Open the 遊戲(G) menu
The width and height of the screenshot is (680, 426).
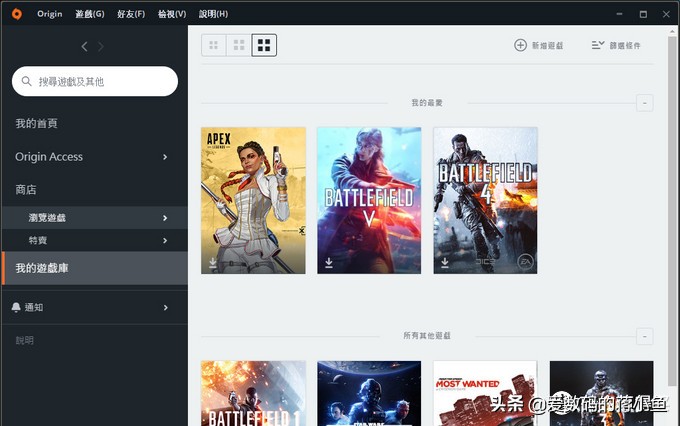pos(90,14)
